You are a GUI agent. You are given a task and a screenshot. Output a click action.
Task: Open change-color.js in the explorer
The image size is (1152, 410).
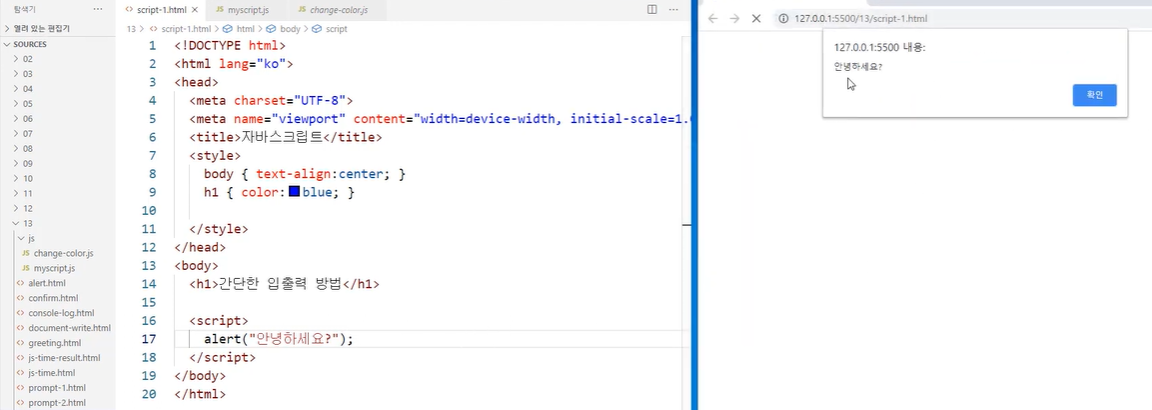coord(57,253)
